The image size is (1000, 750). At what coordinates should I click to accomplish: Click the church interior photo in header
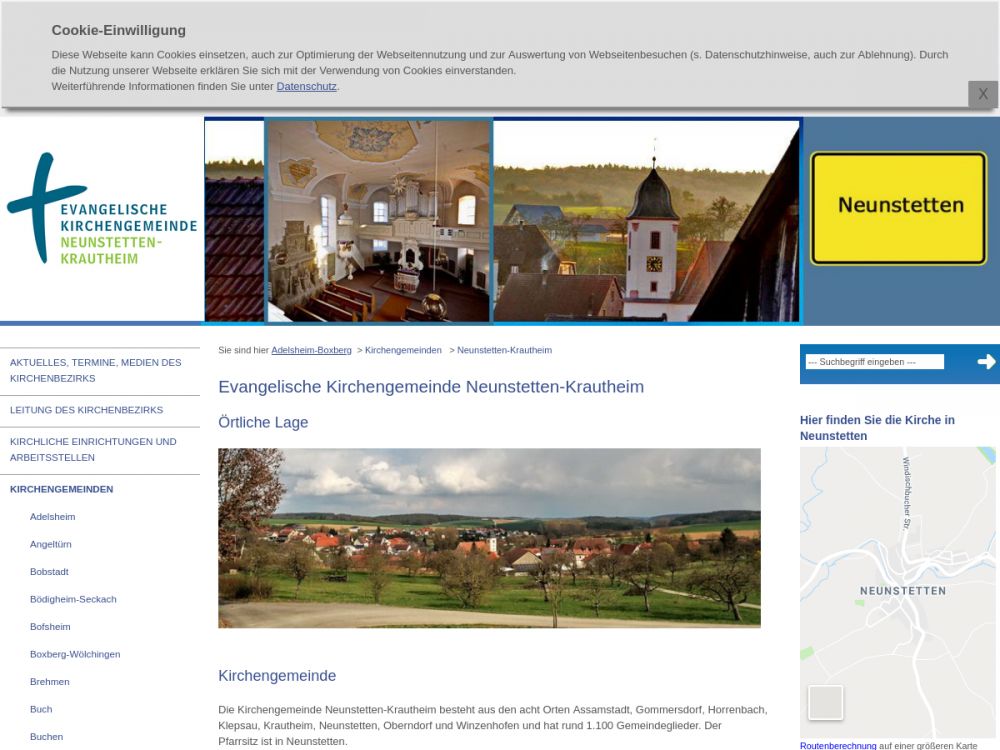coord(378,220)
